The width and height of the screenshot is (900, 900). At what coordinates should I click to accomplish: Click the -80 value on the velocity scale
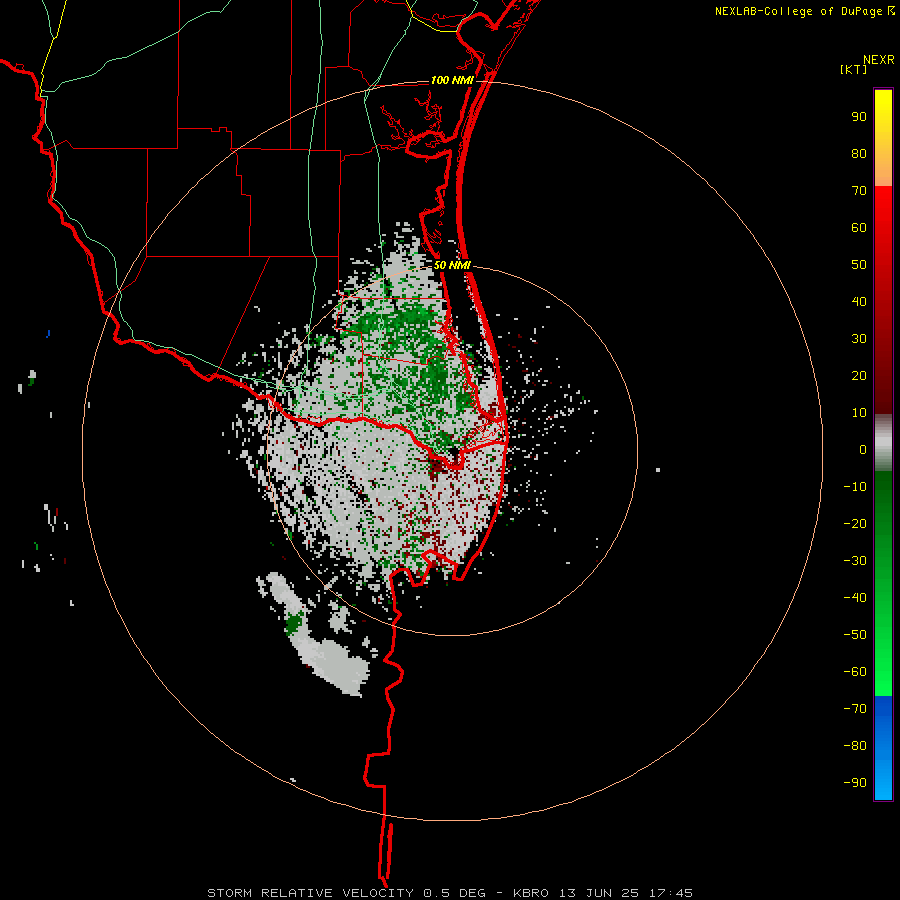tap(855, 746)
